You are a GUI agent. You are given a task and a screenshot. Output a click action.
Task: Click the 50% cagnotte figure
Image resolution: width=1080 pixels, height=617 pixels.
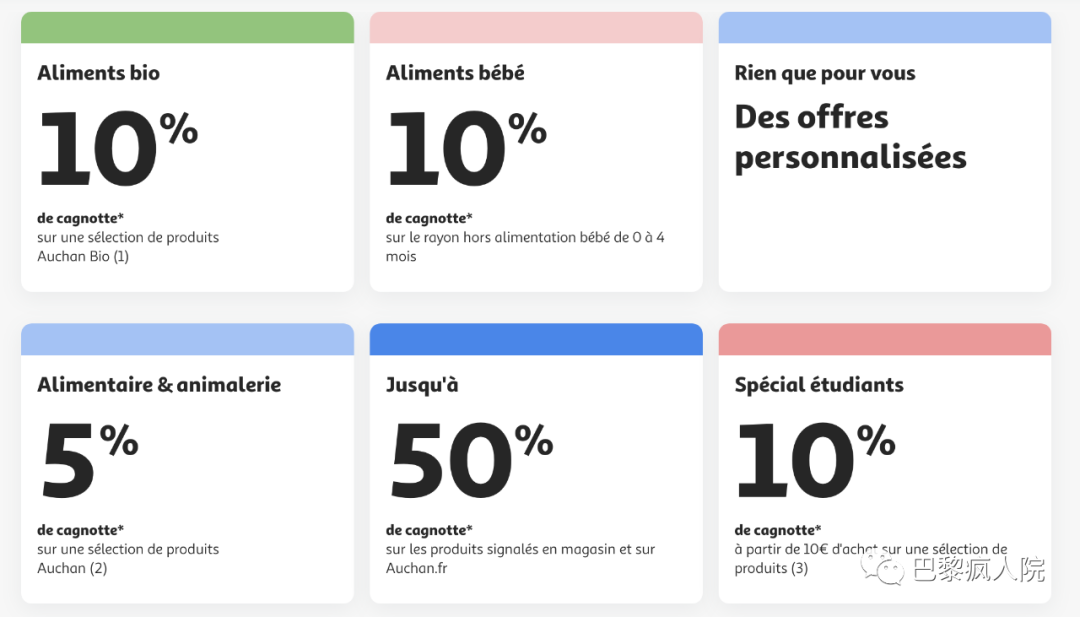470,460
